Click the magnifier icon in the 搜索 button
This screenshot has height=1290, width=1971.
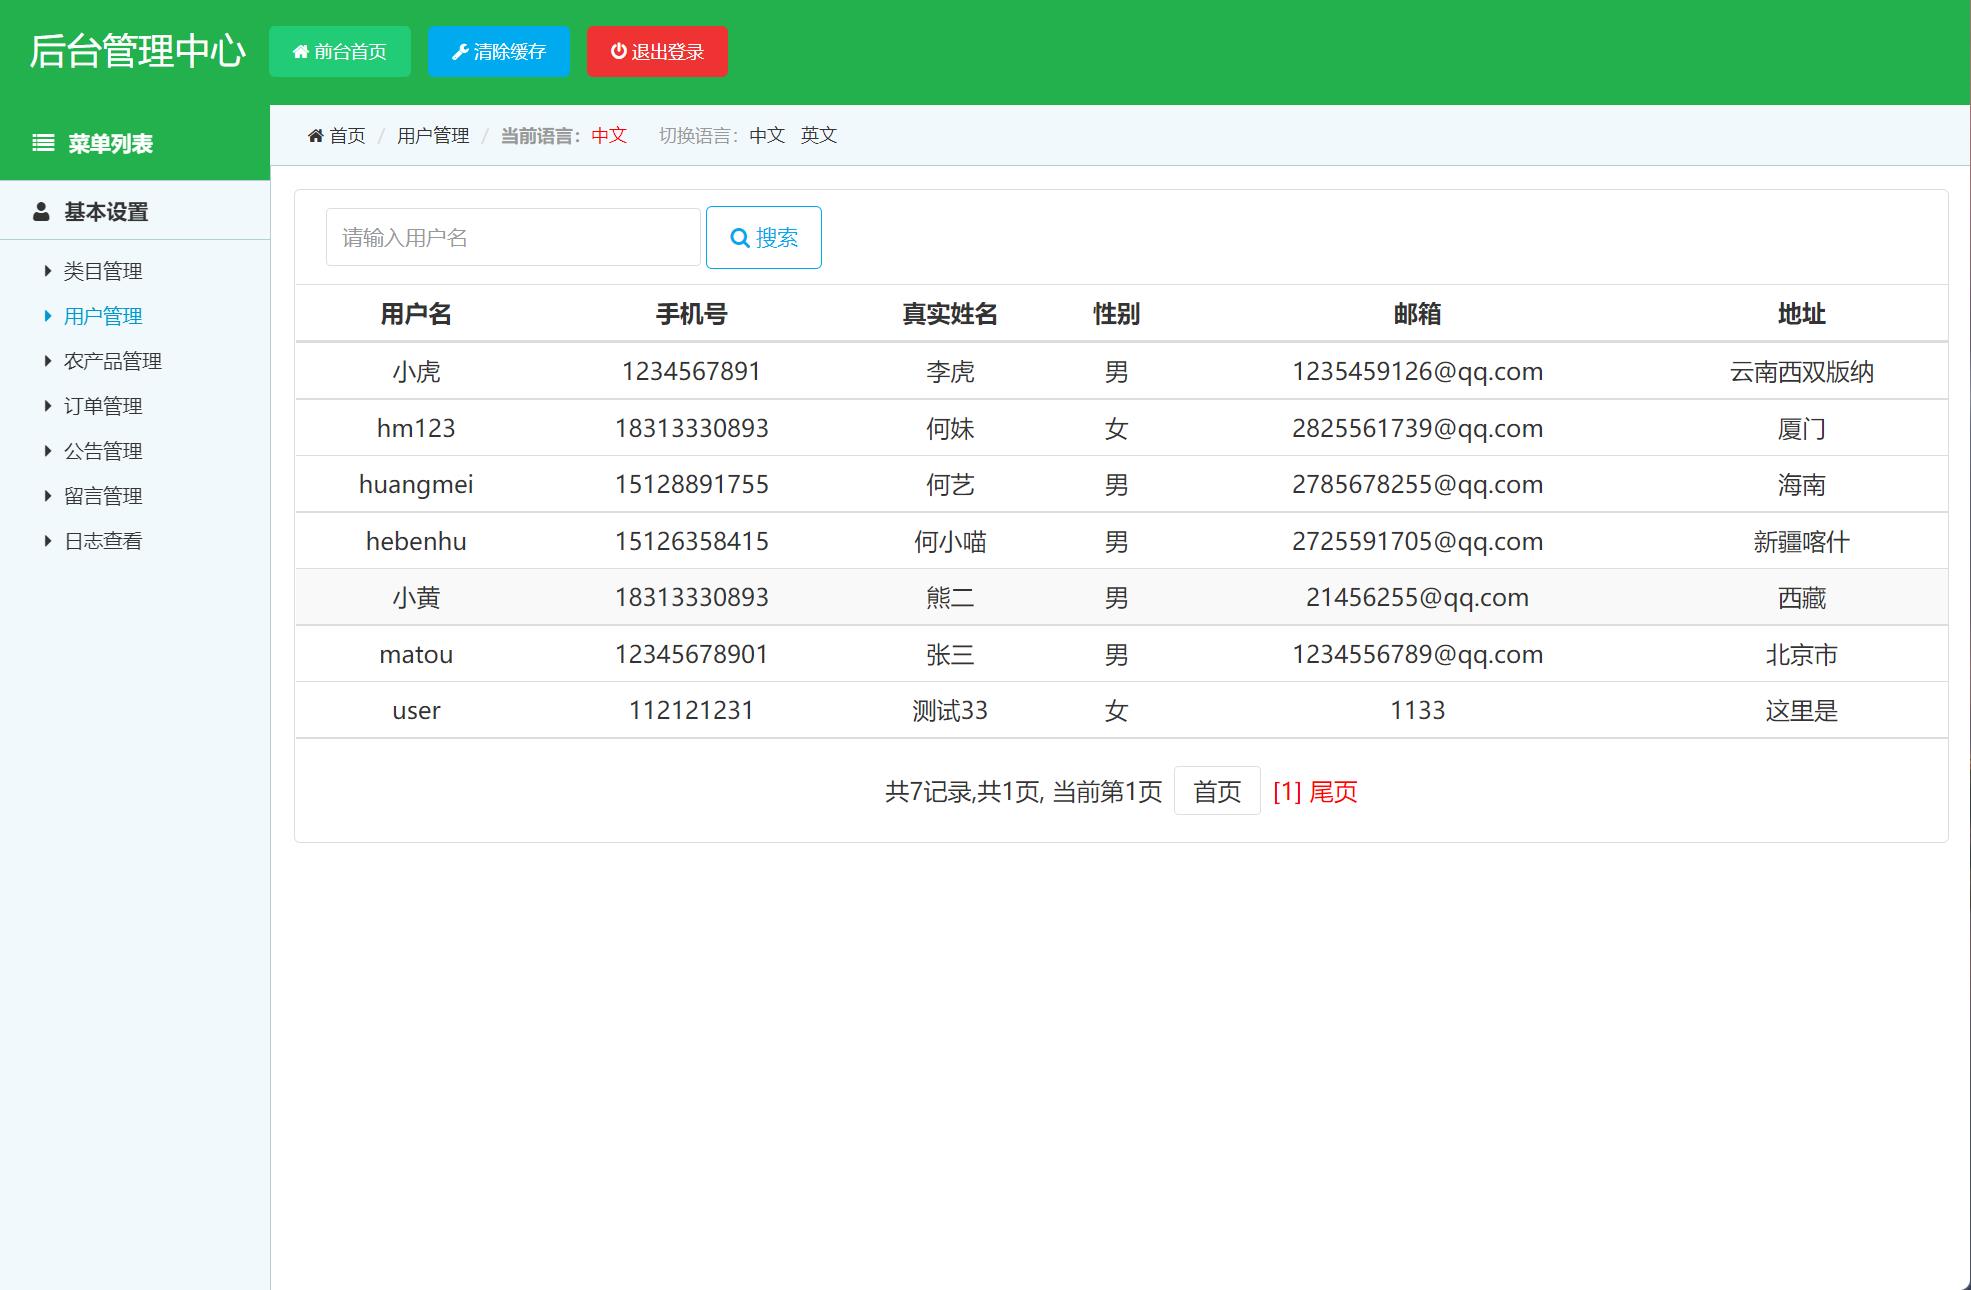tap(739, 237)
